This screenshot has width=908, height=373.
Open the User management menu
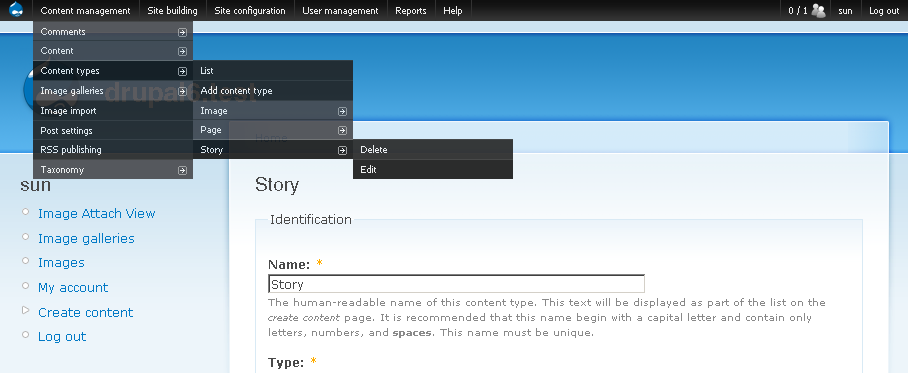tap(340, 10)
